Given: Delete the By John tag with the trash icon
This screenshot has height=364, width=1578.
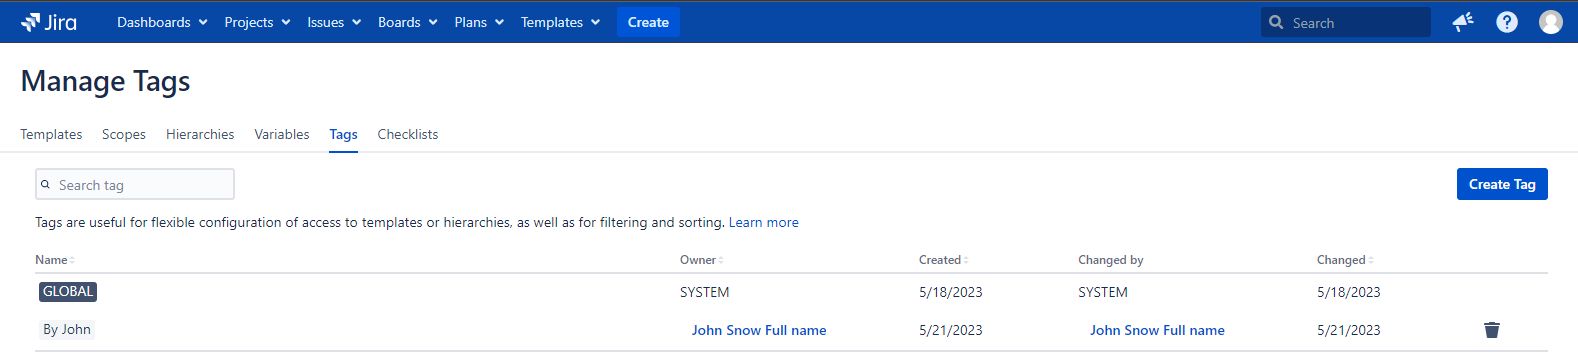Looking at the screenshot, I should (x=1492, y=330).
